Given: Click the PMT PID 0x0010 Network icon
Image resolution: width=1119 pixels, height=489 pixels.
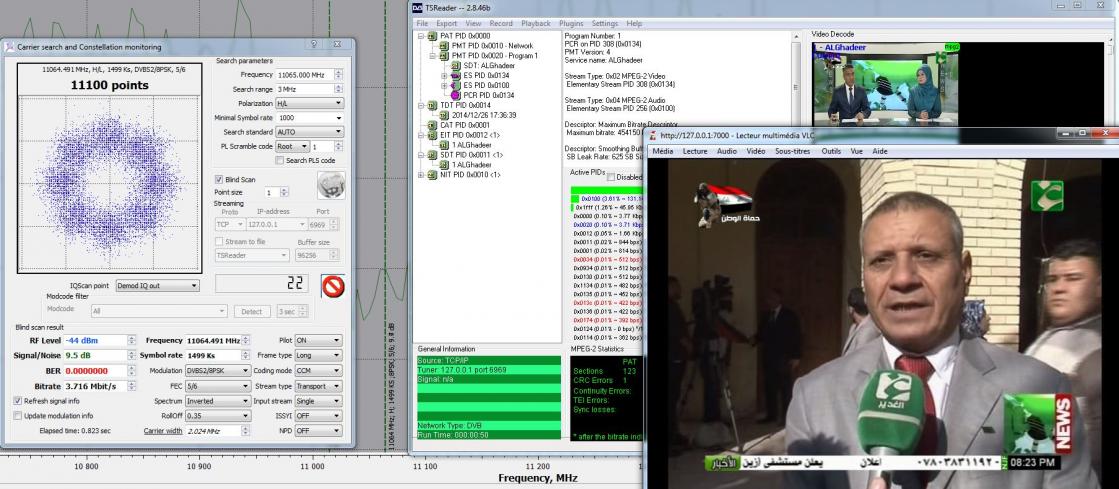Looking at the screenshot, I should click(445, 46).
